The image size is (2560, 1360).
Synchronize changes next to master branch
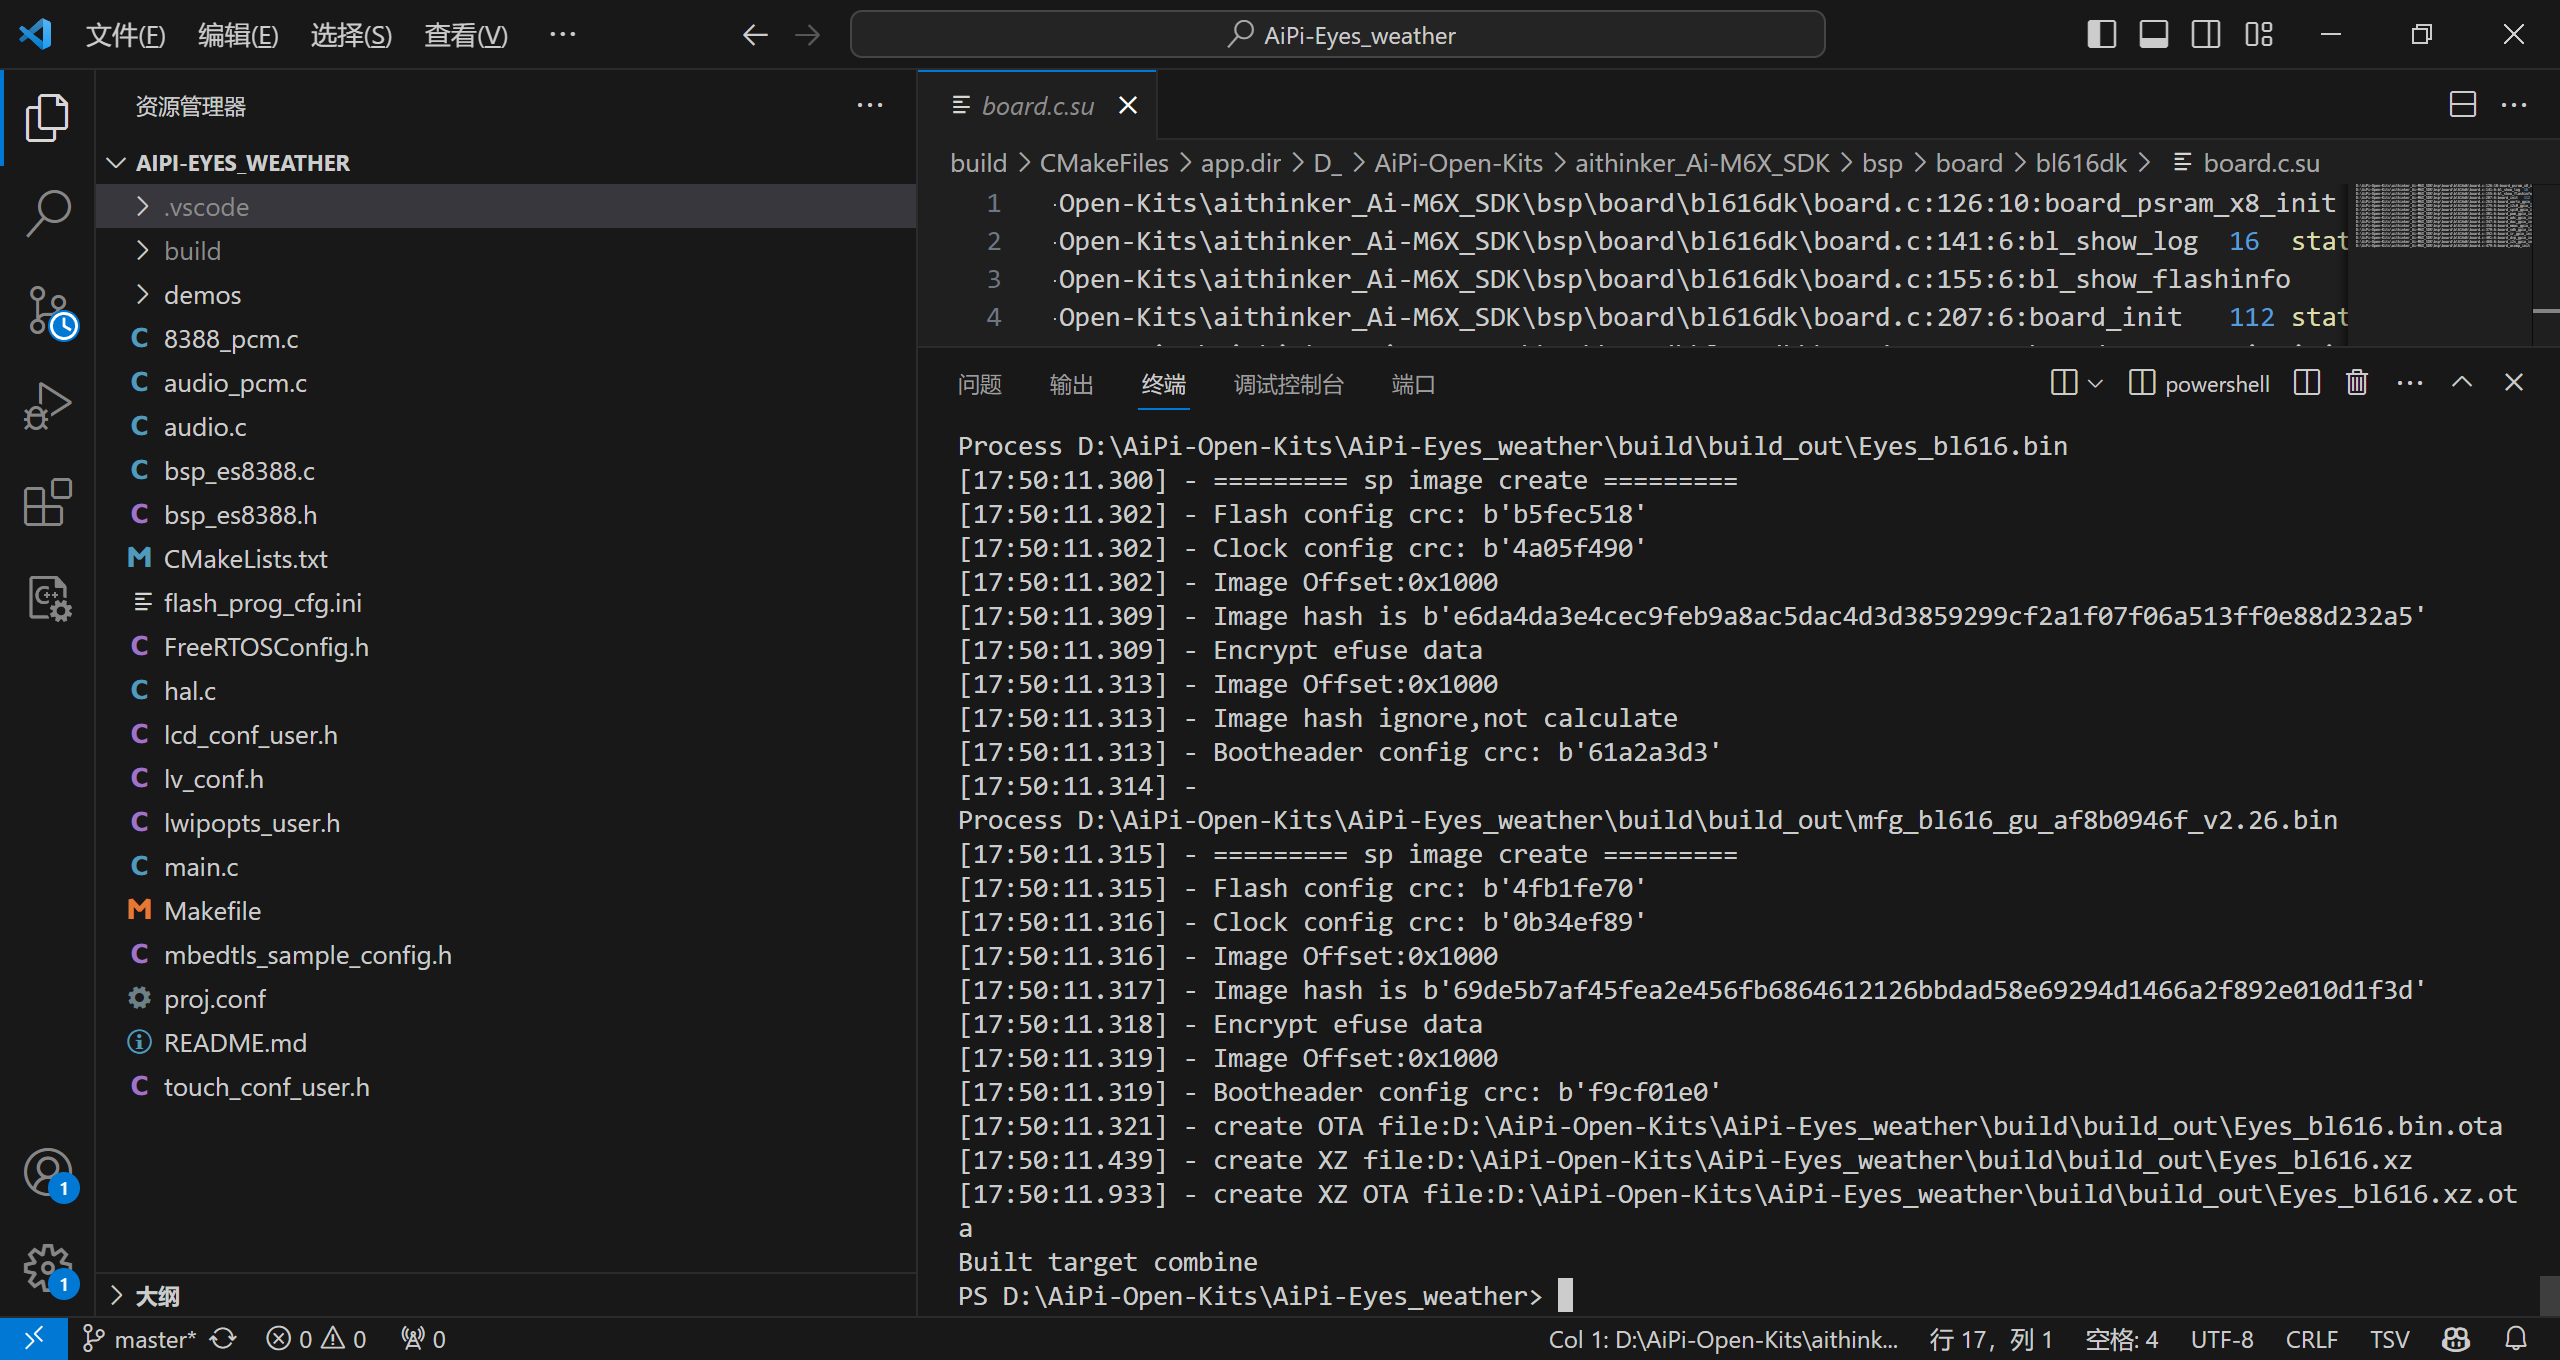point(223,1338)
